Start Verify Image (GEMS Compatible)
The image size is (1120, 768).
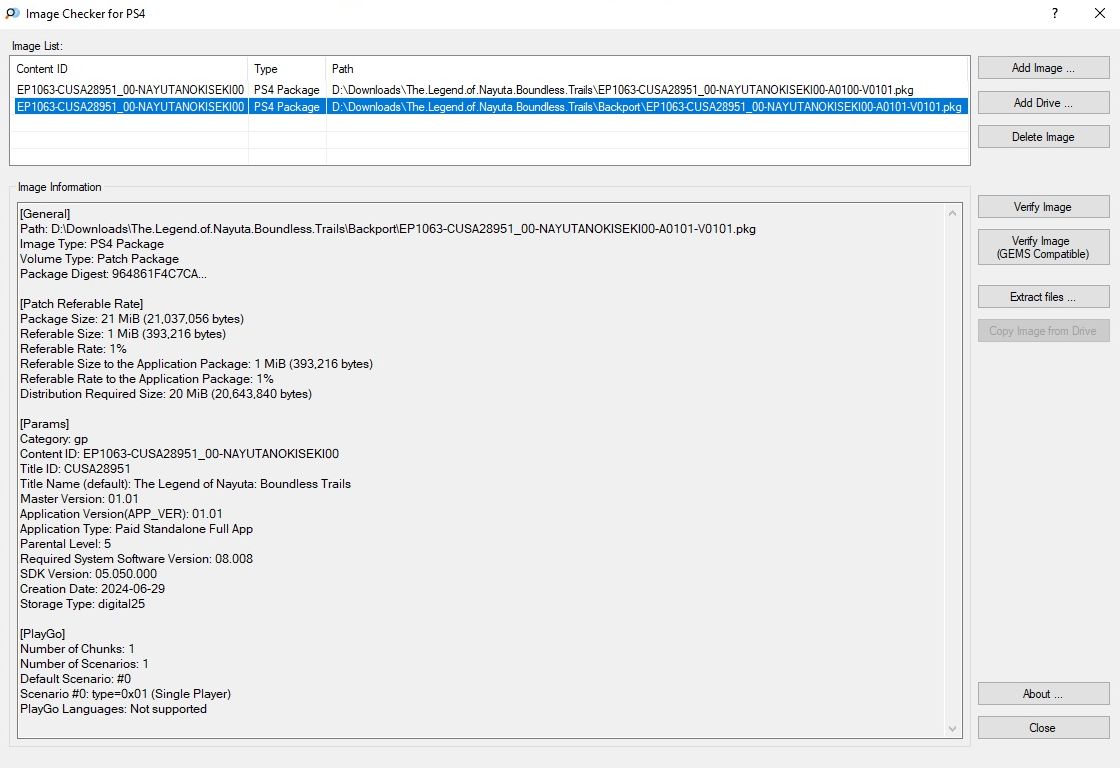coord(1043,247)
